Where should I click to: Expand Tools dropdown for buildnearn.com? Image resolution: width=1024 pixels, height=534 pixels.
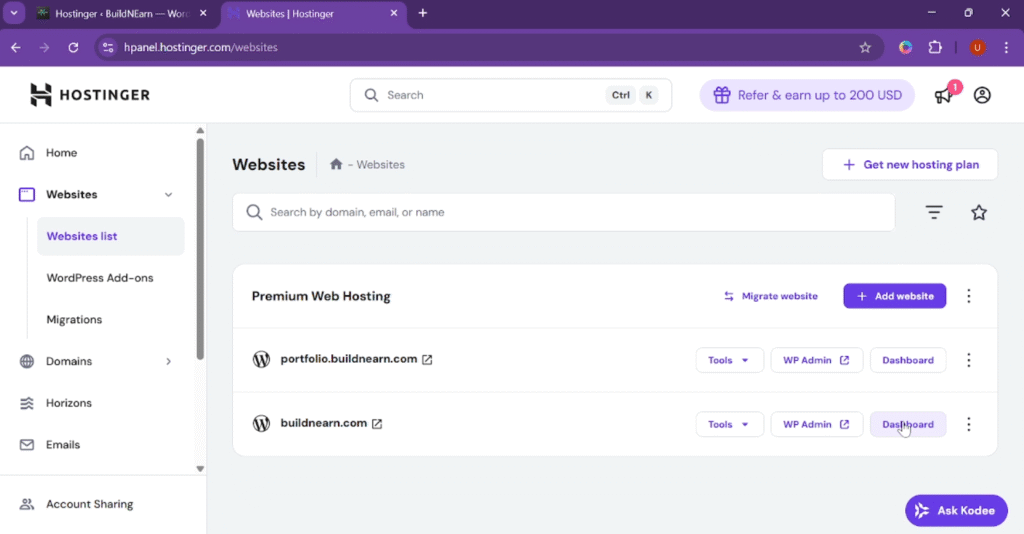coord(729,424)
